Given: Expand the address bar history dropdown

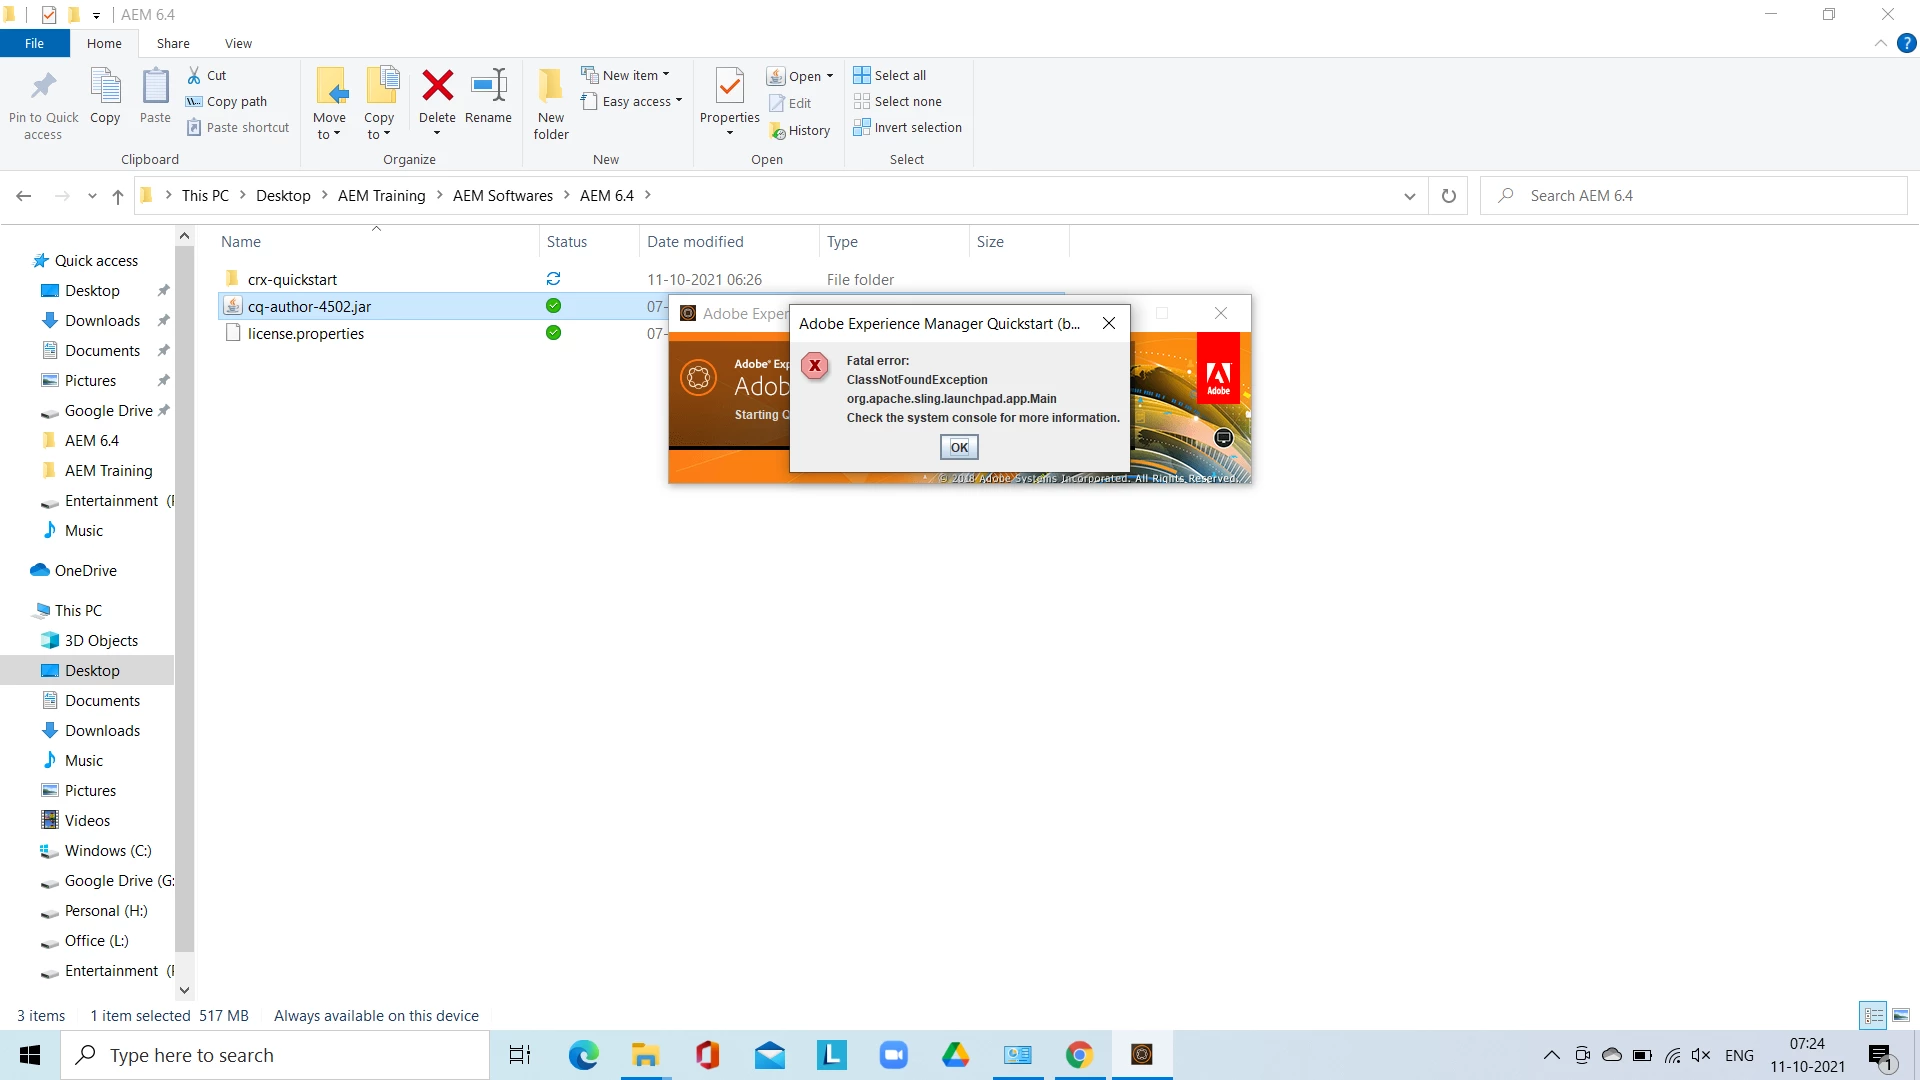Looking at the screenshot, I should click(1409, 196).
